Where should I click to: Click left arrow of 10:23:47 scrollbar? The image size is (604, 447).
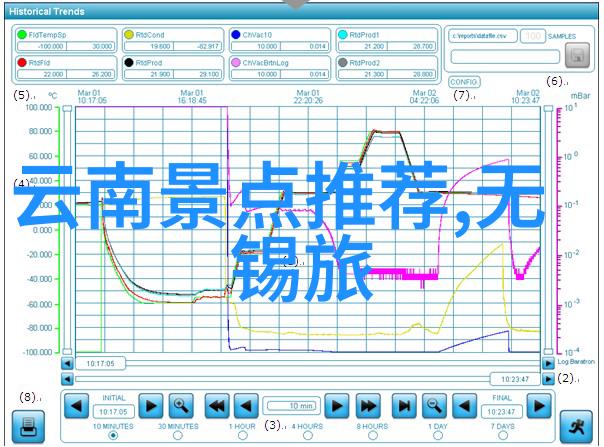pyautogui.click(x=67, y=379)
